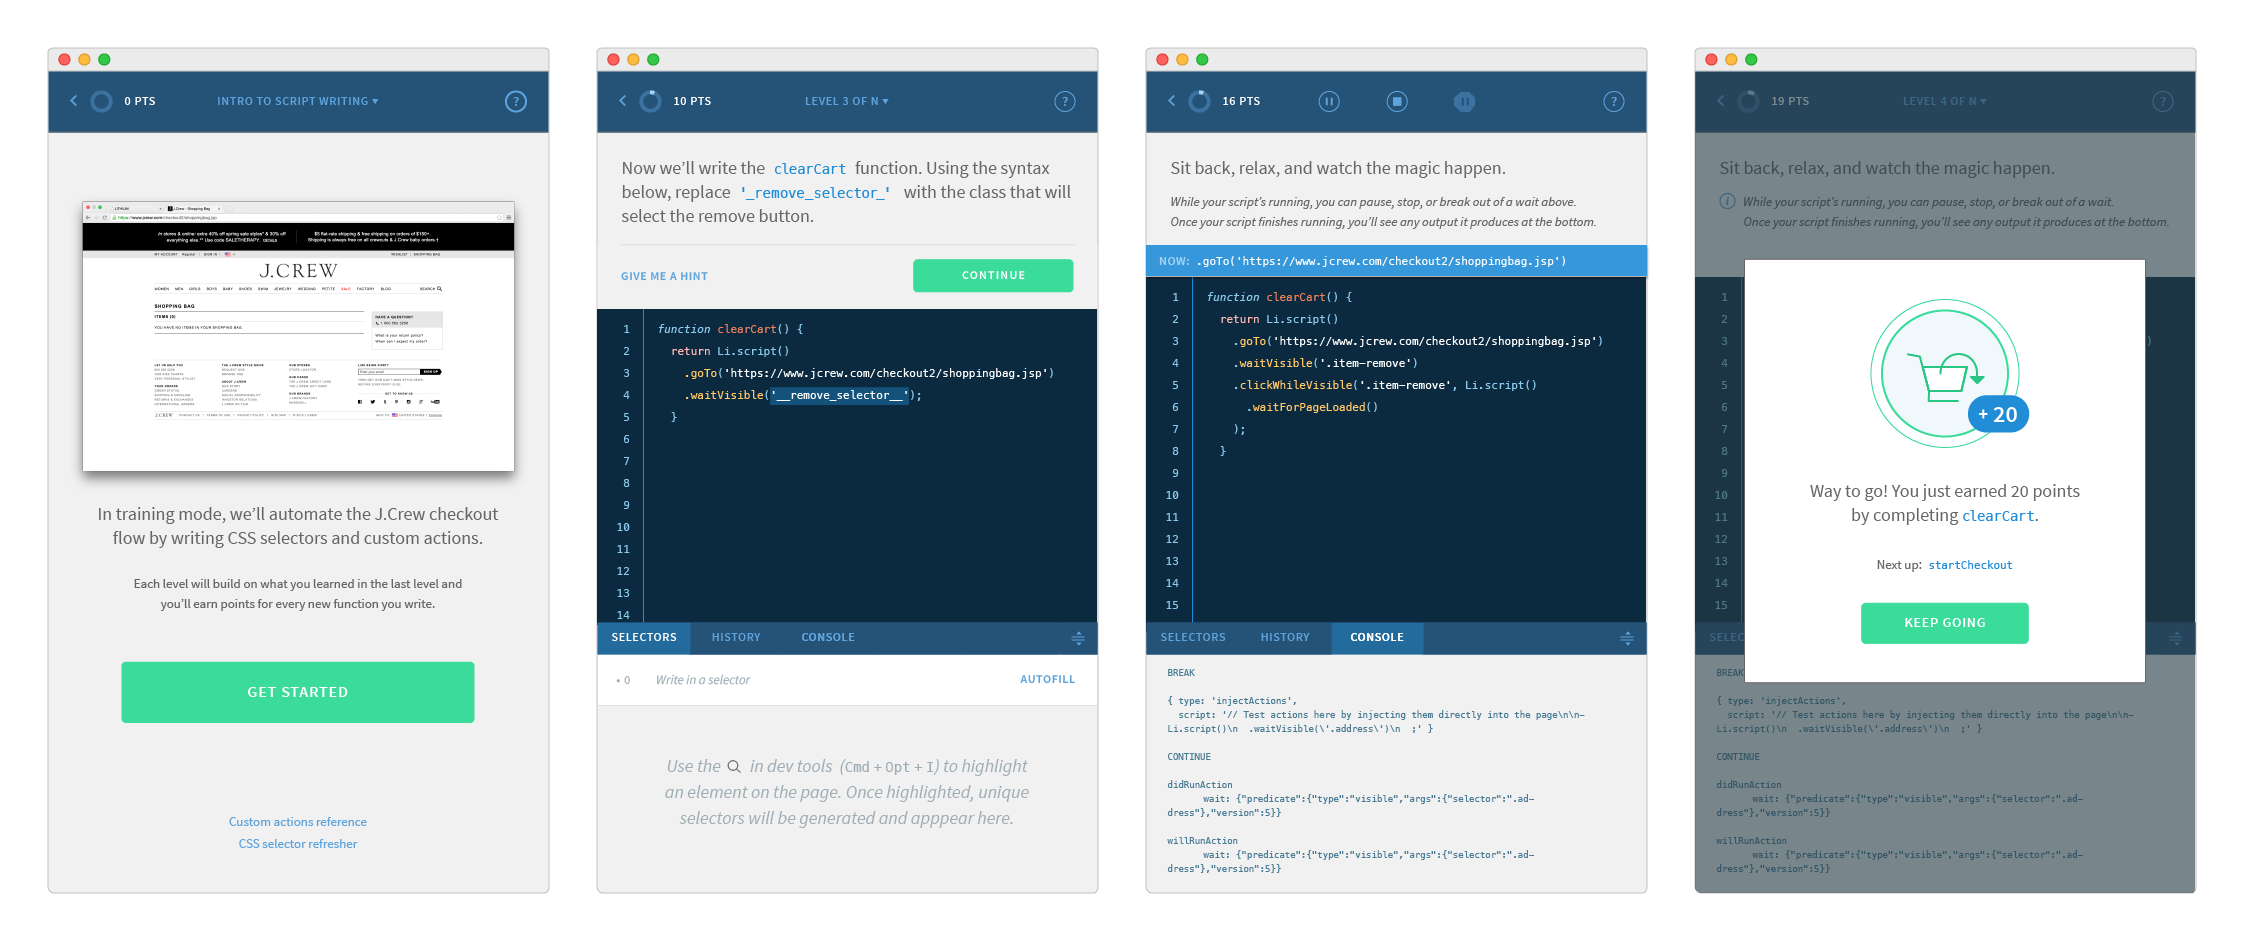Expand LEVEL 4 OF N dropdown
This screenshot has width=2244, height=941.
[x=1945, y=101]
